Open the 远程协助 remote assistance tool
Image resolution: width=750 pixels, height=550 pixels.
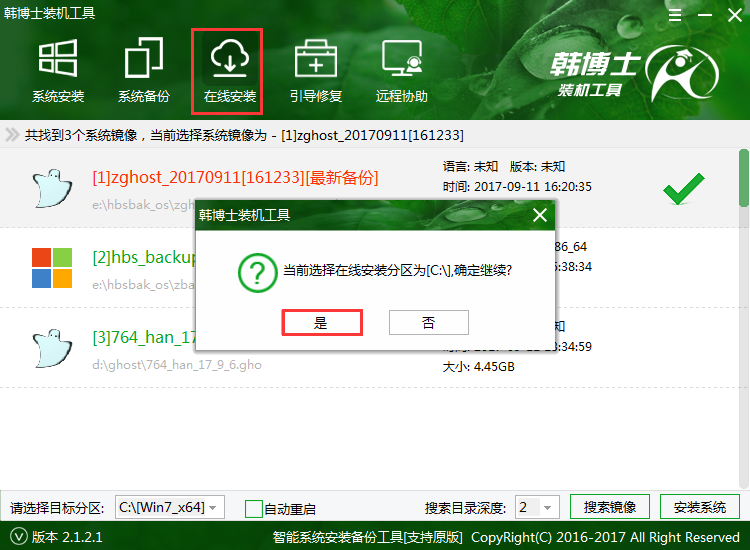tap(401, 71)
